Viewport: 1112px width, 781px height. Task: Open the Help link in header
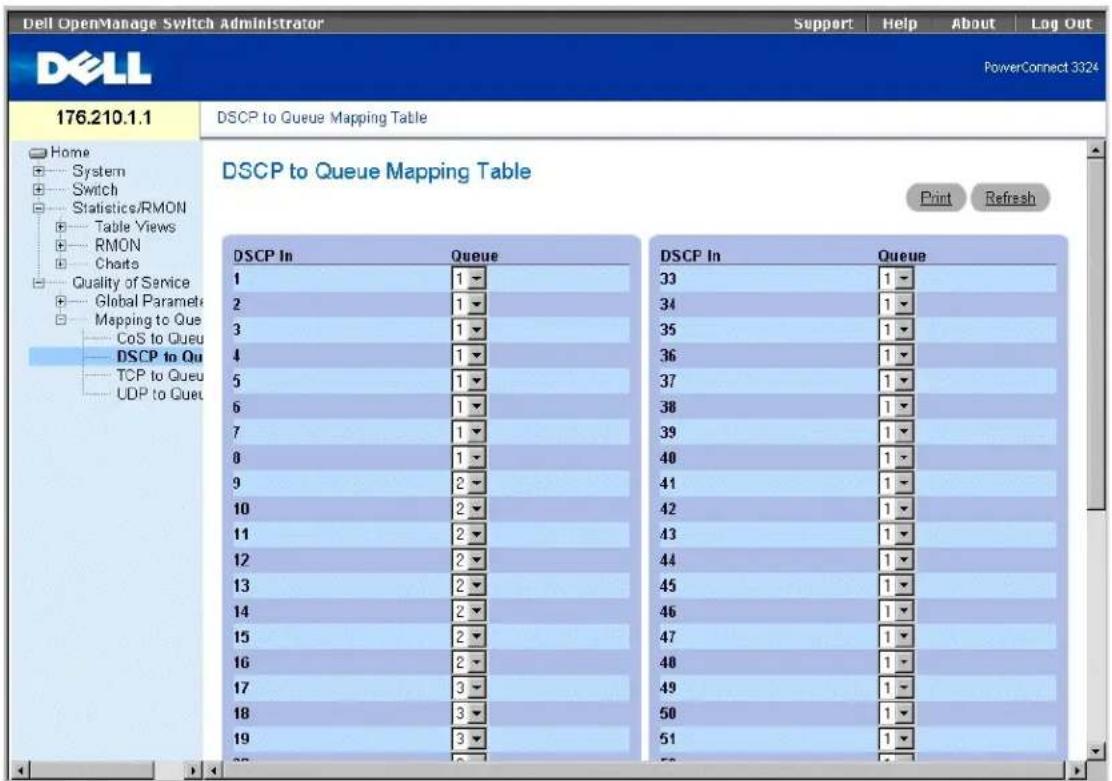tap(899, 23)
